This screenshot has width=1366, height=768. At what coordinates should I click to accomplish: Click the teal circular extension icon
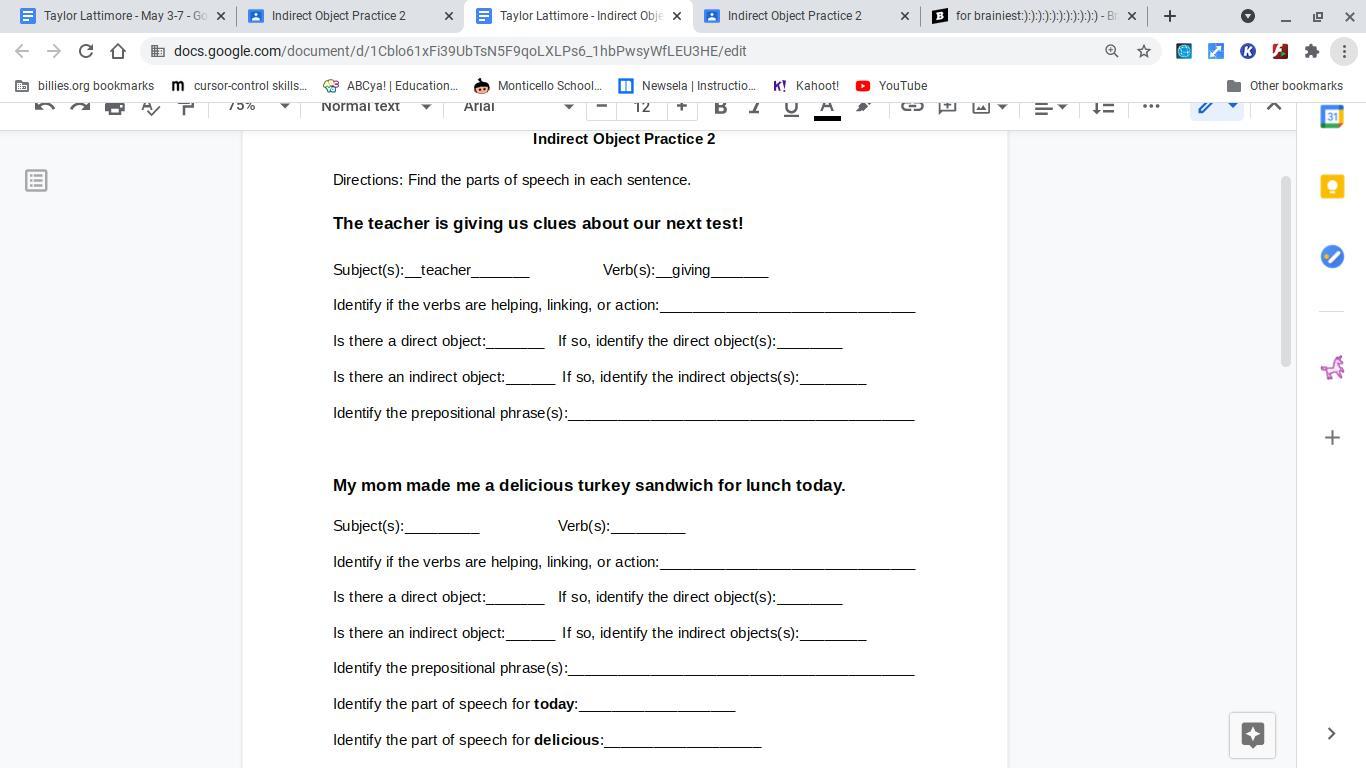pyautogui.click(x=1184, y=51)
